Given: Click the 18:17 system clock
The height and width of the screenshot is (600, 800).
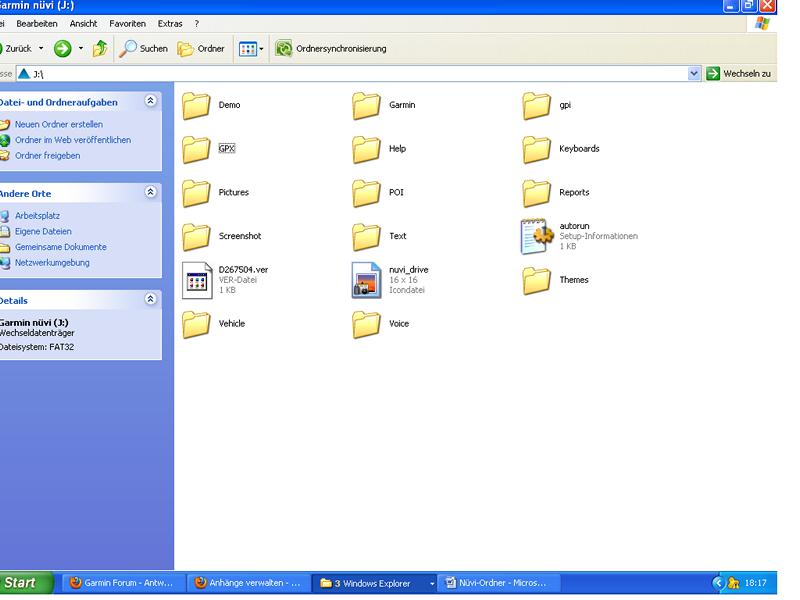Looking at the screenshot, I should point(756,583).
